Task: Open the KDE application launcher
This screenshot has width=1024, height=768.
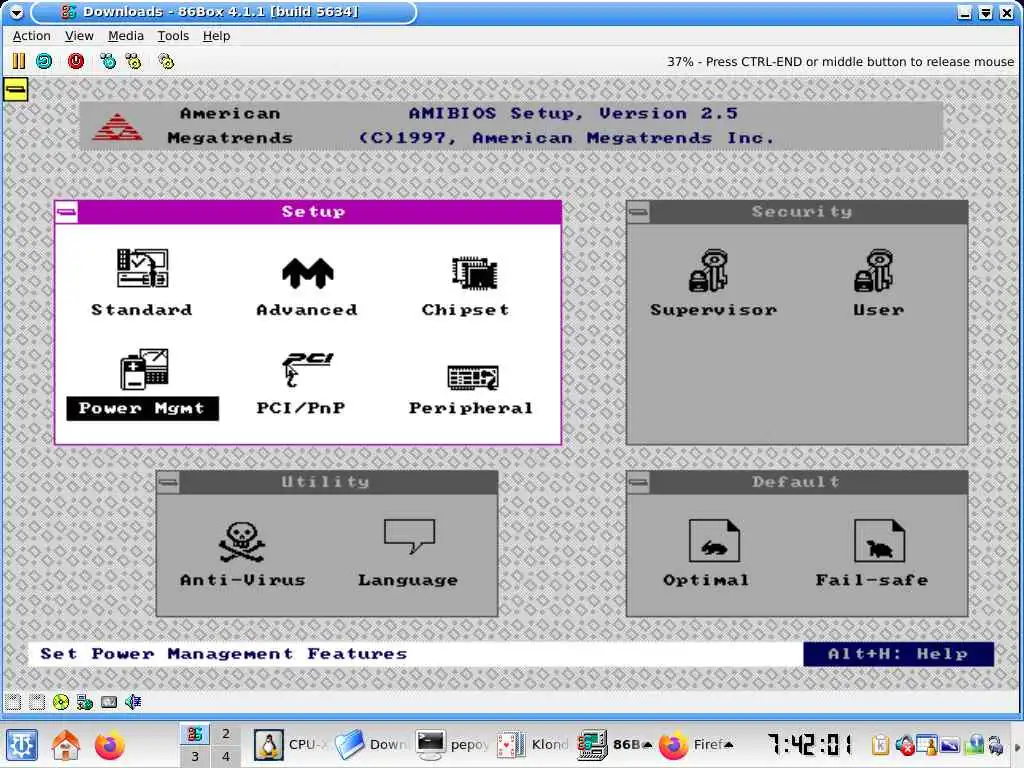Action: 22,744
